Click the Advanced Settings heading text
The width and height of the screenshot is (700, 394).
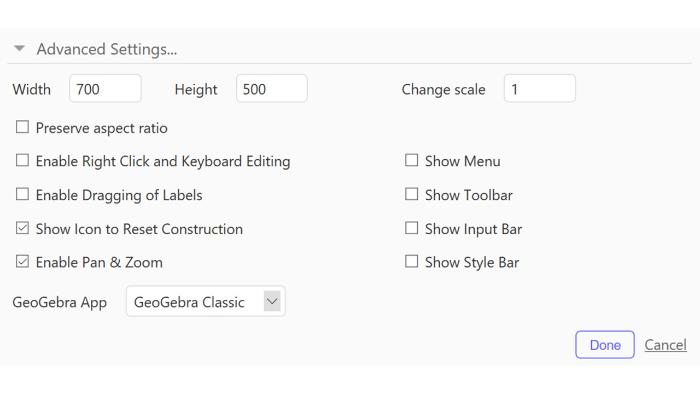pos(107,49)
